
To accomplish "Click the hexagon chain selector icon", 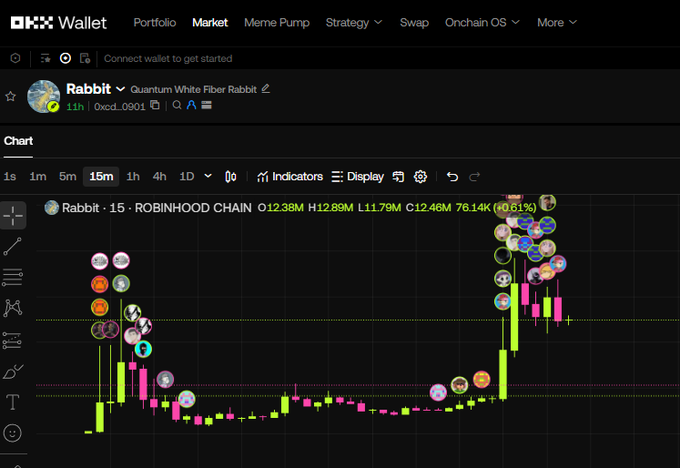I will point(15,58).
